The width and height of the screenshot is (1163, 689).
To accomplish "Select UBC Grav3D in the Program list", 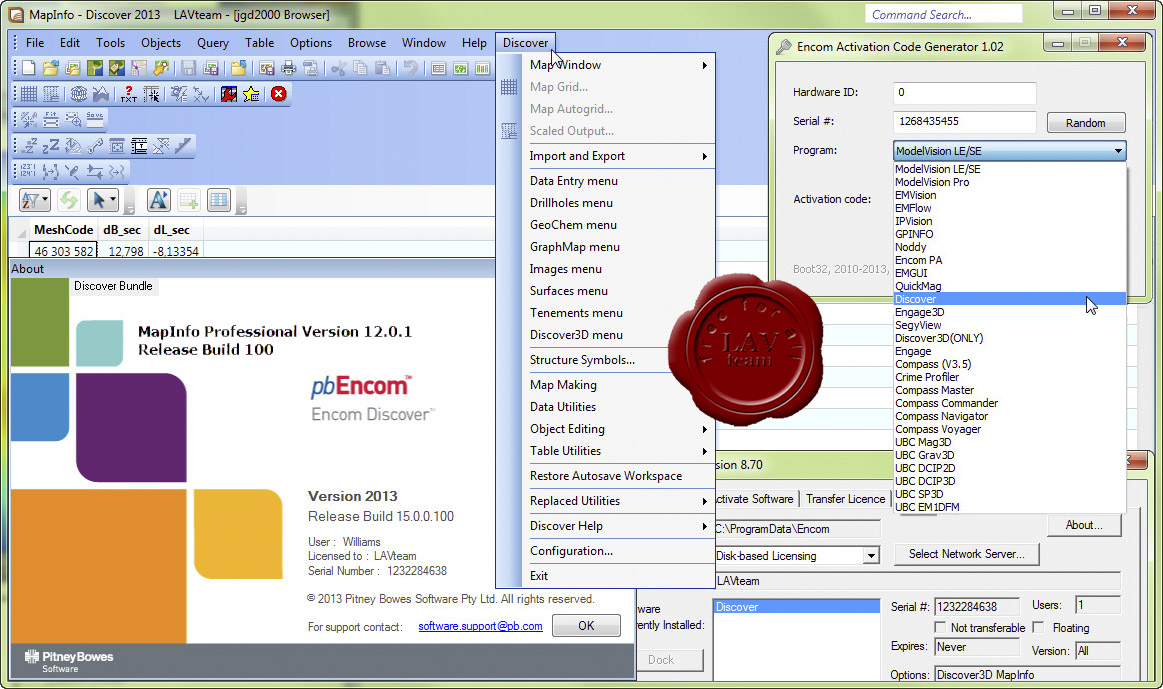I will tap(1009, 455).
